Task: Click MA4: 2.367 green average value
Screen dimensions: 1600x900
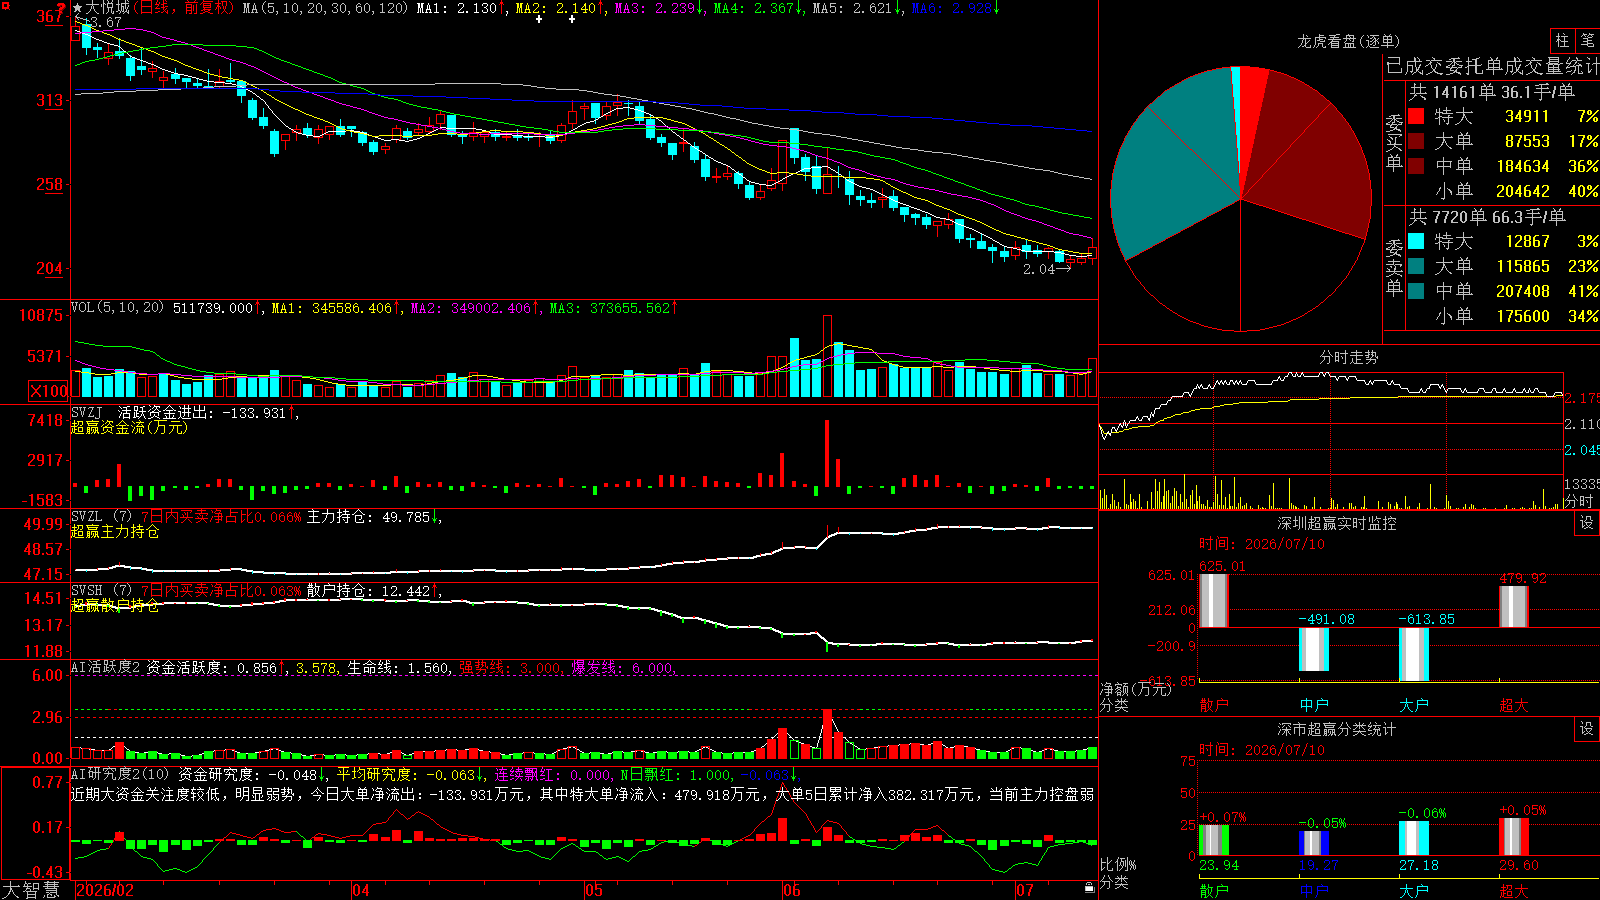Action: pos(759,8)
